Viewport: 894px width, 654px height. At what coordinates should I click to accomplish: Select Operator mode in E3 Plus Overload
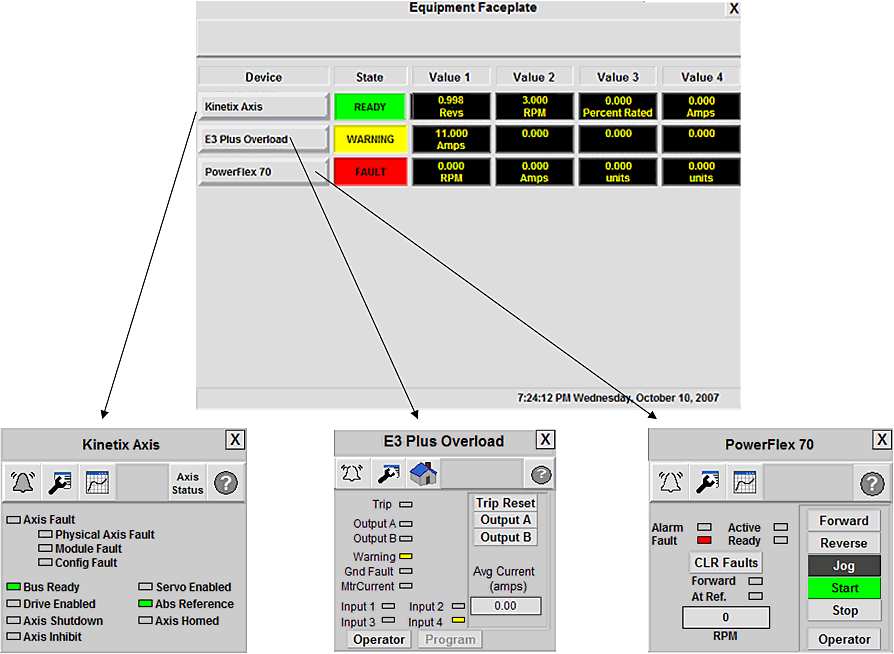379,640
